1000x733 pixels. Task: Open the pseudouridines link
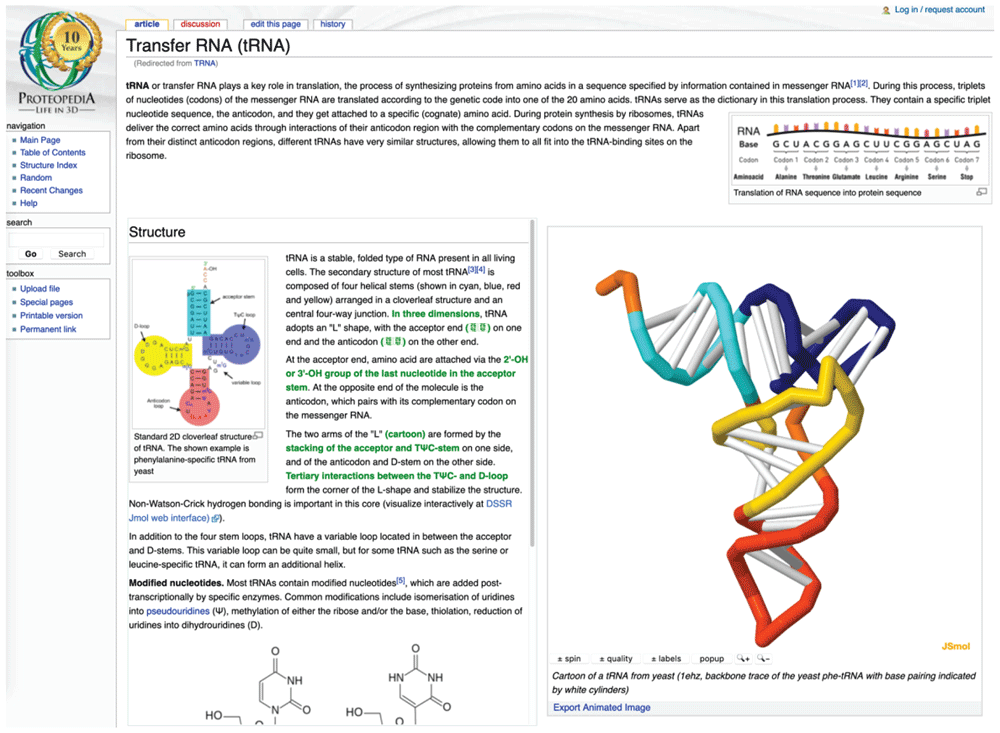(x=178, y=611)
